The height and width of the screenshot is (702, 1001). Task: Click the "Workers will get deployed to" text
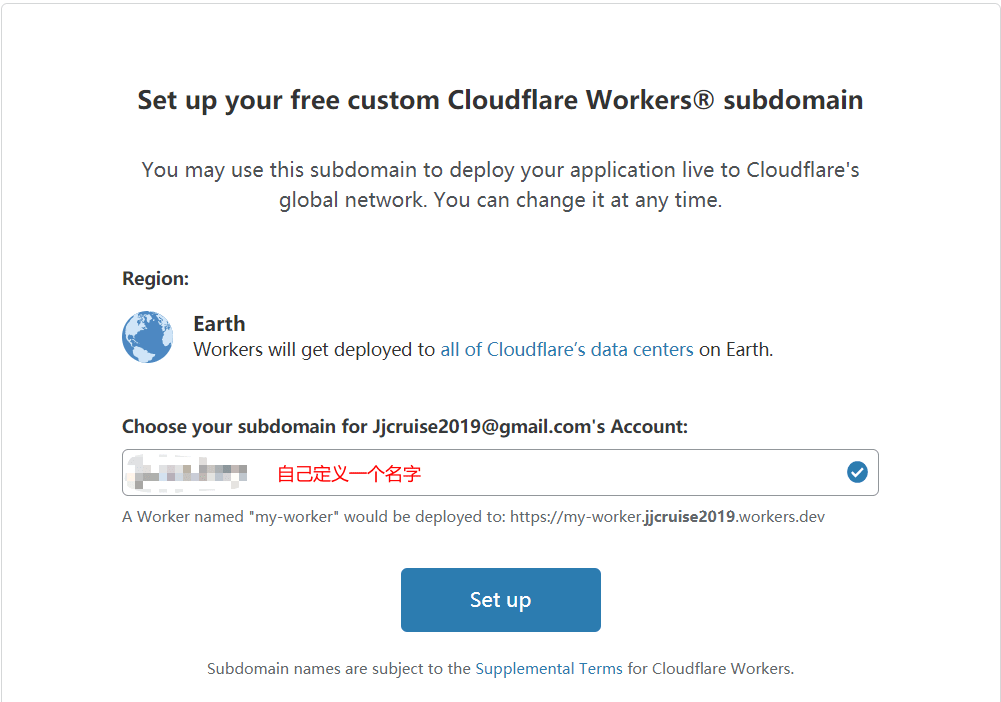tap(315, 350)
